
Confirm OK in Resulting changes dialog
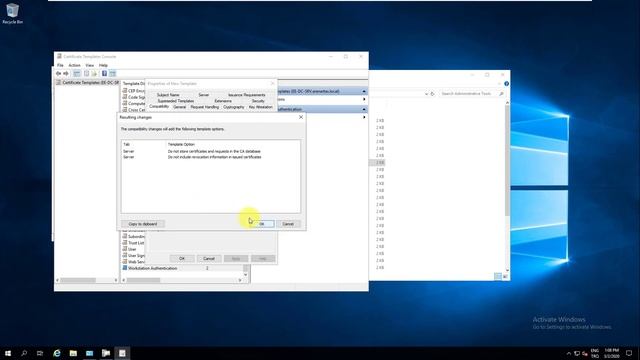pyautogui.click(x=262, y=224)
